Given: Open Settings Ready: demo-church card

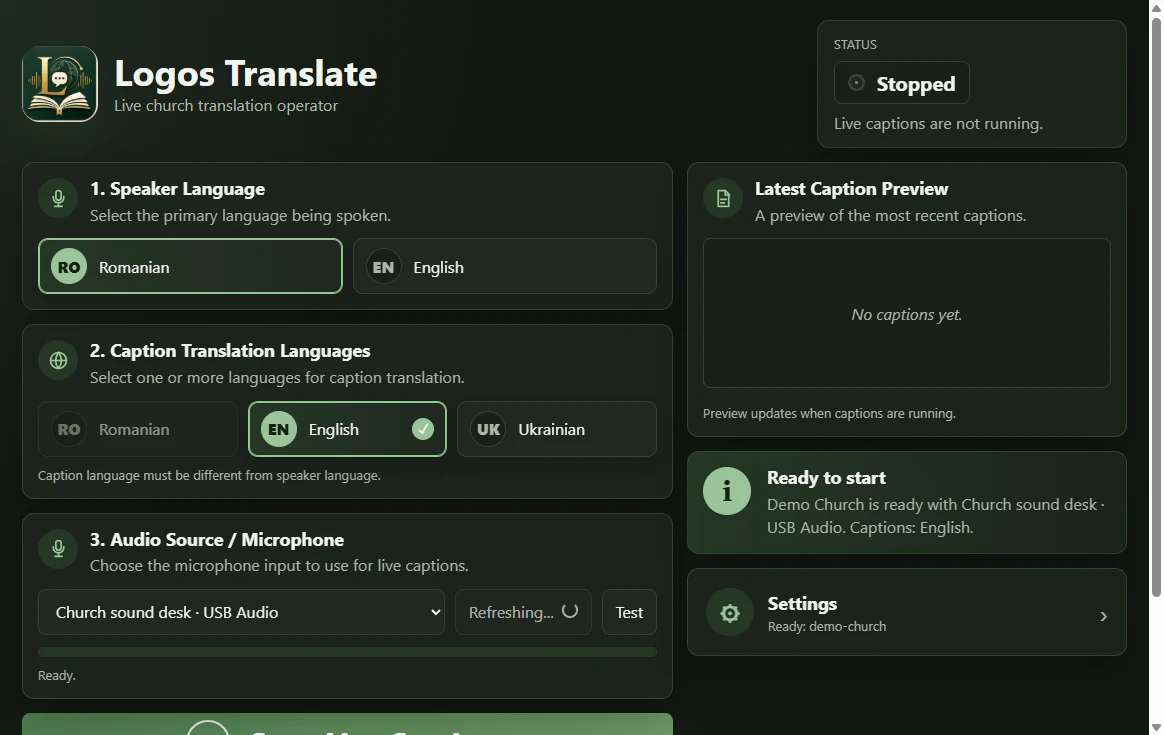Looking at the screenshot, I should (x=906, y=612).
